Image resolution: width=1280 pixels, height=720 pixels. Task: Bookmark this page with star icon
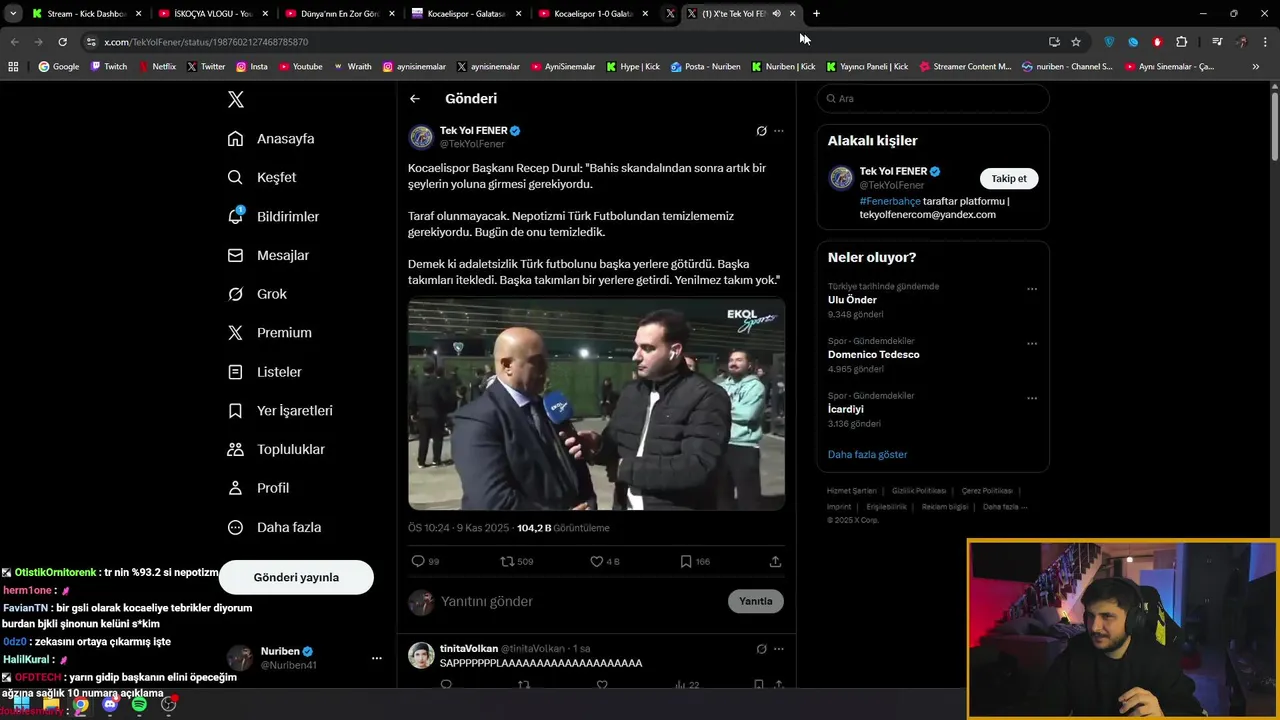[1076, 42]
